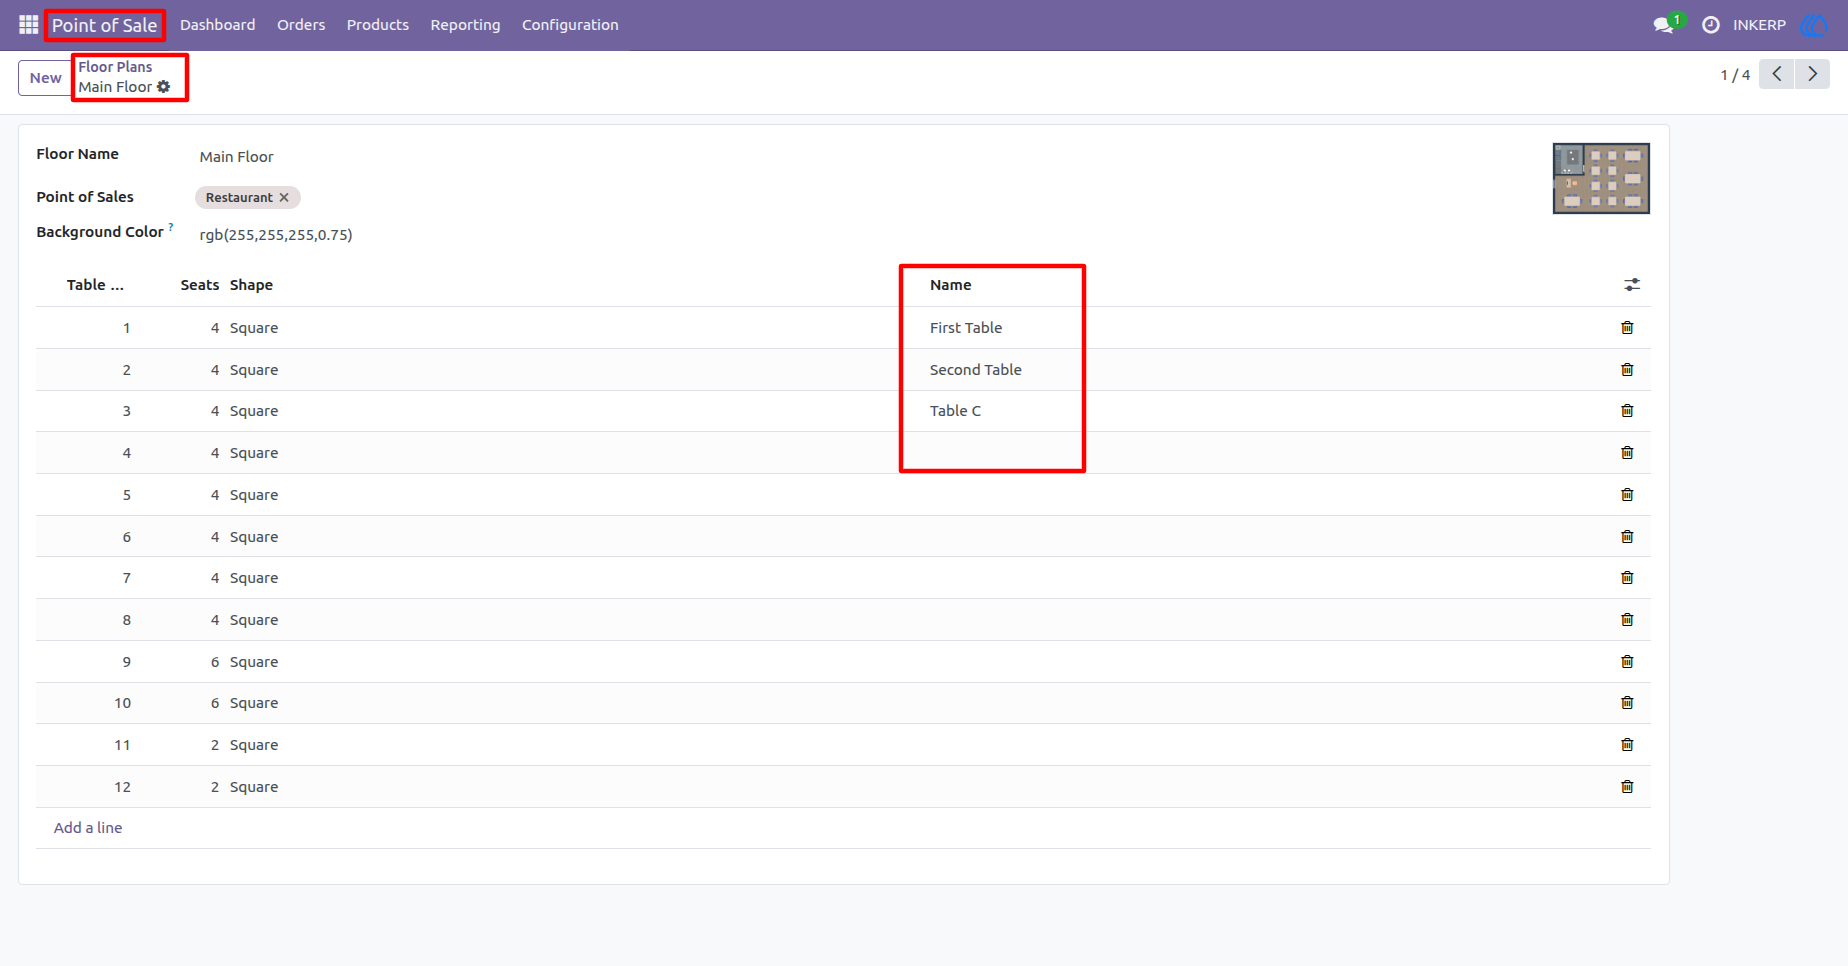Image resolution: width=1848 pixels, height=966 pixels.
Task: Click the Background Color help tooltip mark
Action: (171, 227)
